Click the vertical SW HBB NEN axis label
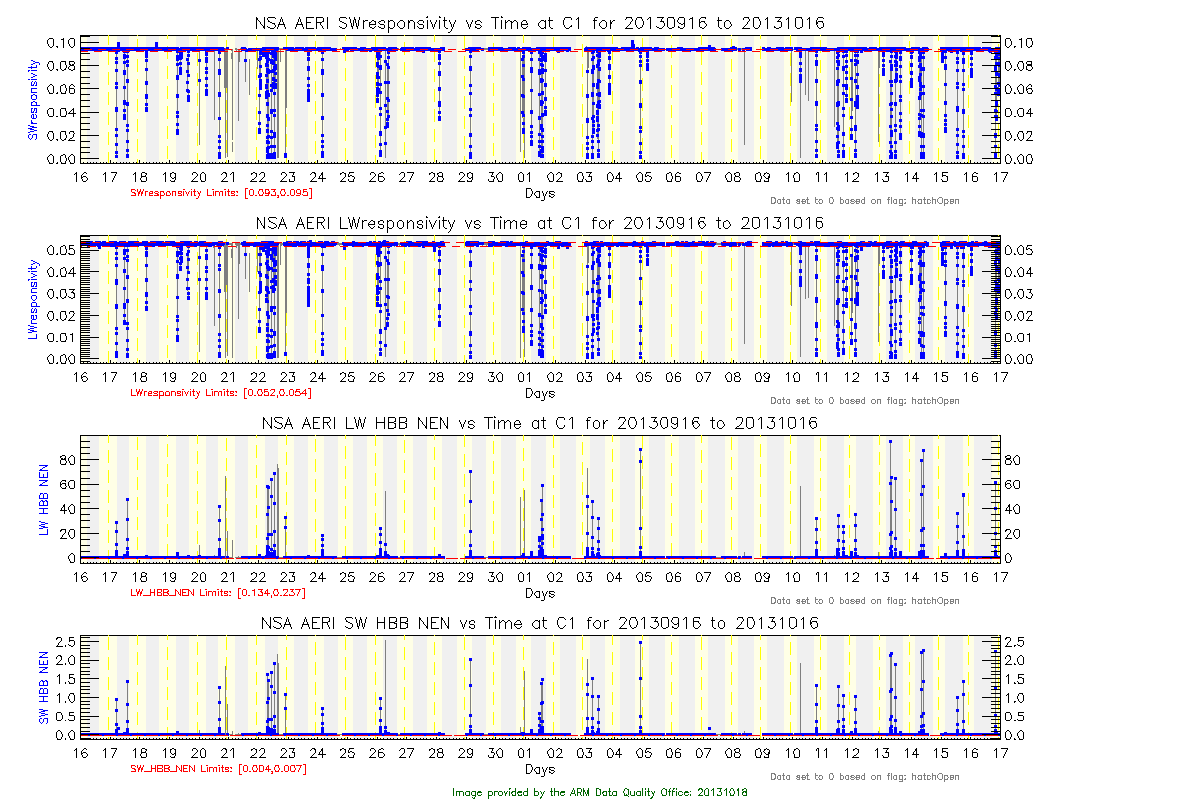 pyautogui.click(x=44, y=688)
